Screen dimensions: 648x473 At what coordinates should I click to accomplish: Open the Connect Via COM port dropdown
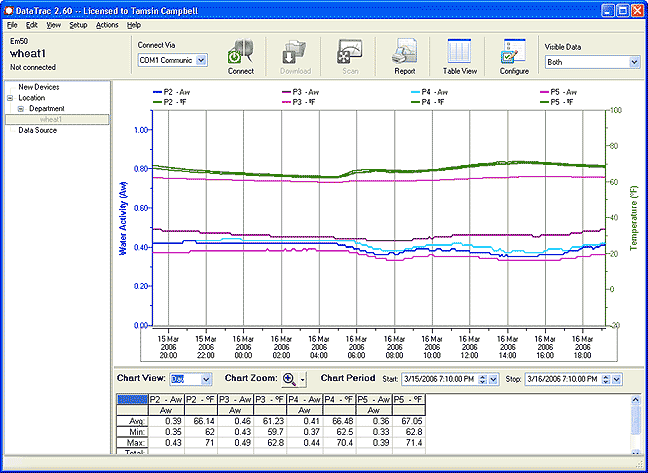pos(201,61)
